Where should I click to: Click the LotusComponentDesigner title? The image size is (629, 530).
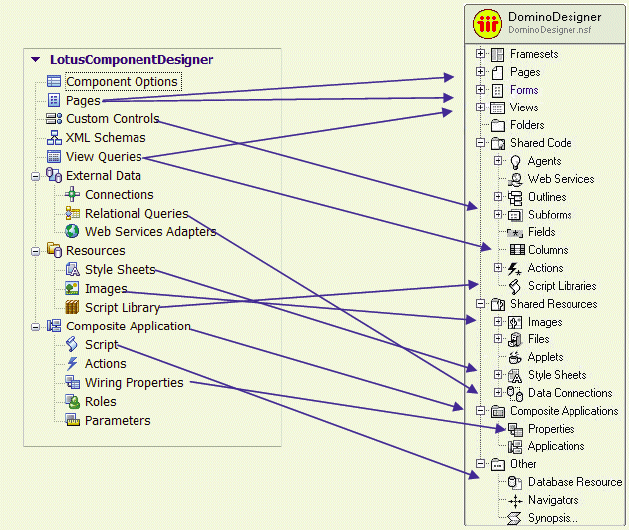[131, 59]
